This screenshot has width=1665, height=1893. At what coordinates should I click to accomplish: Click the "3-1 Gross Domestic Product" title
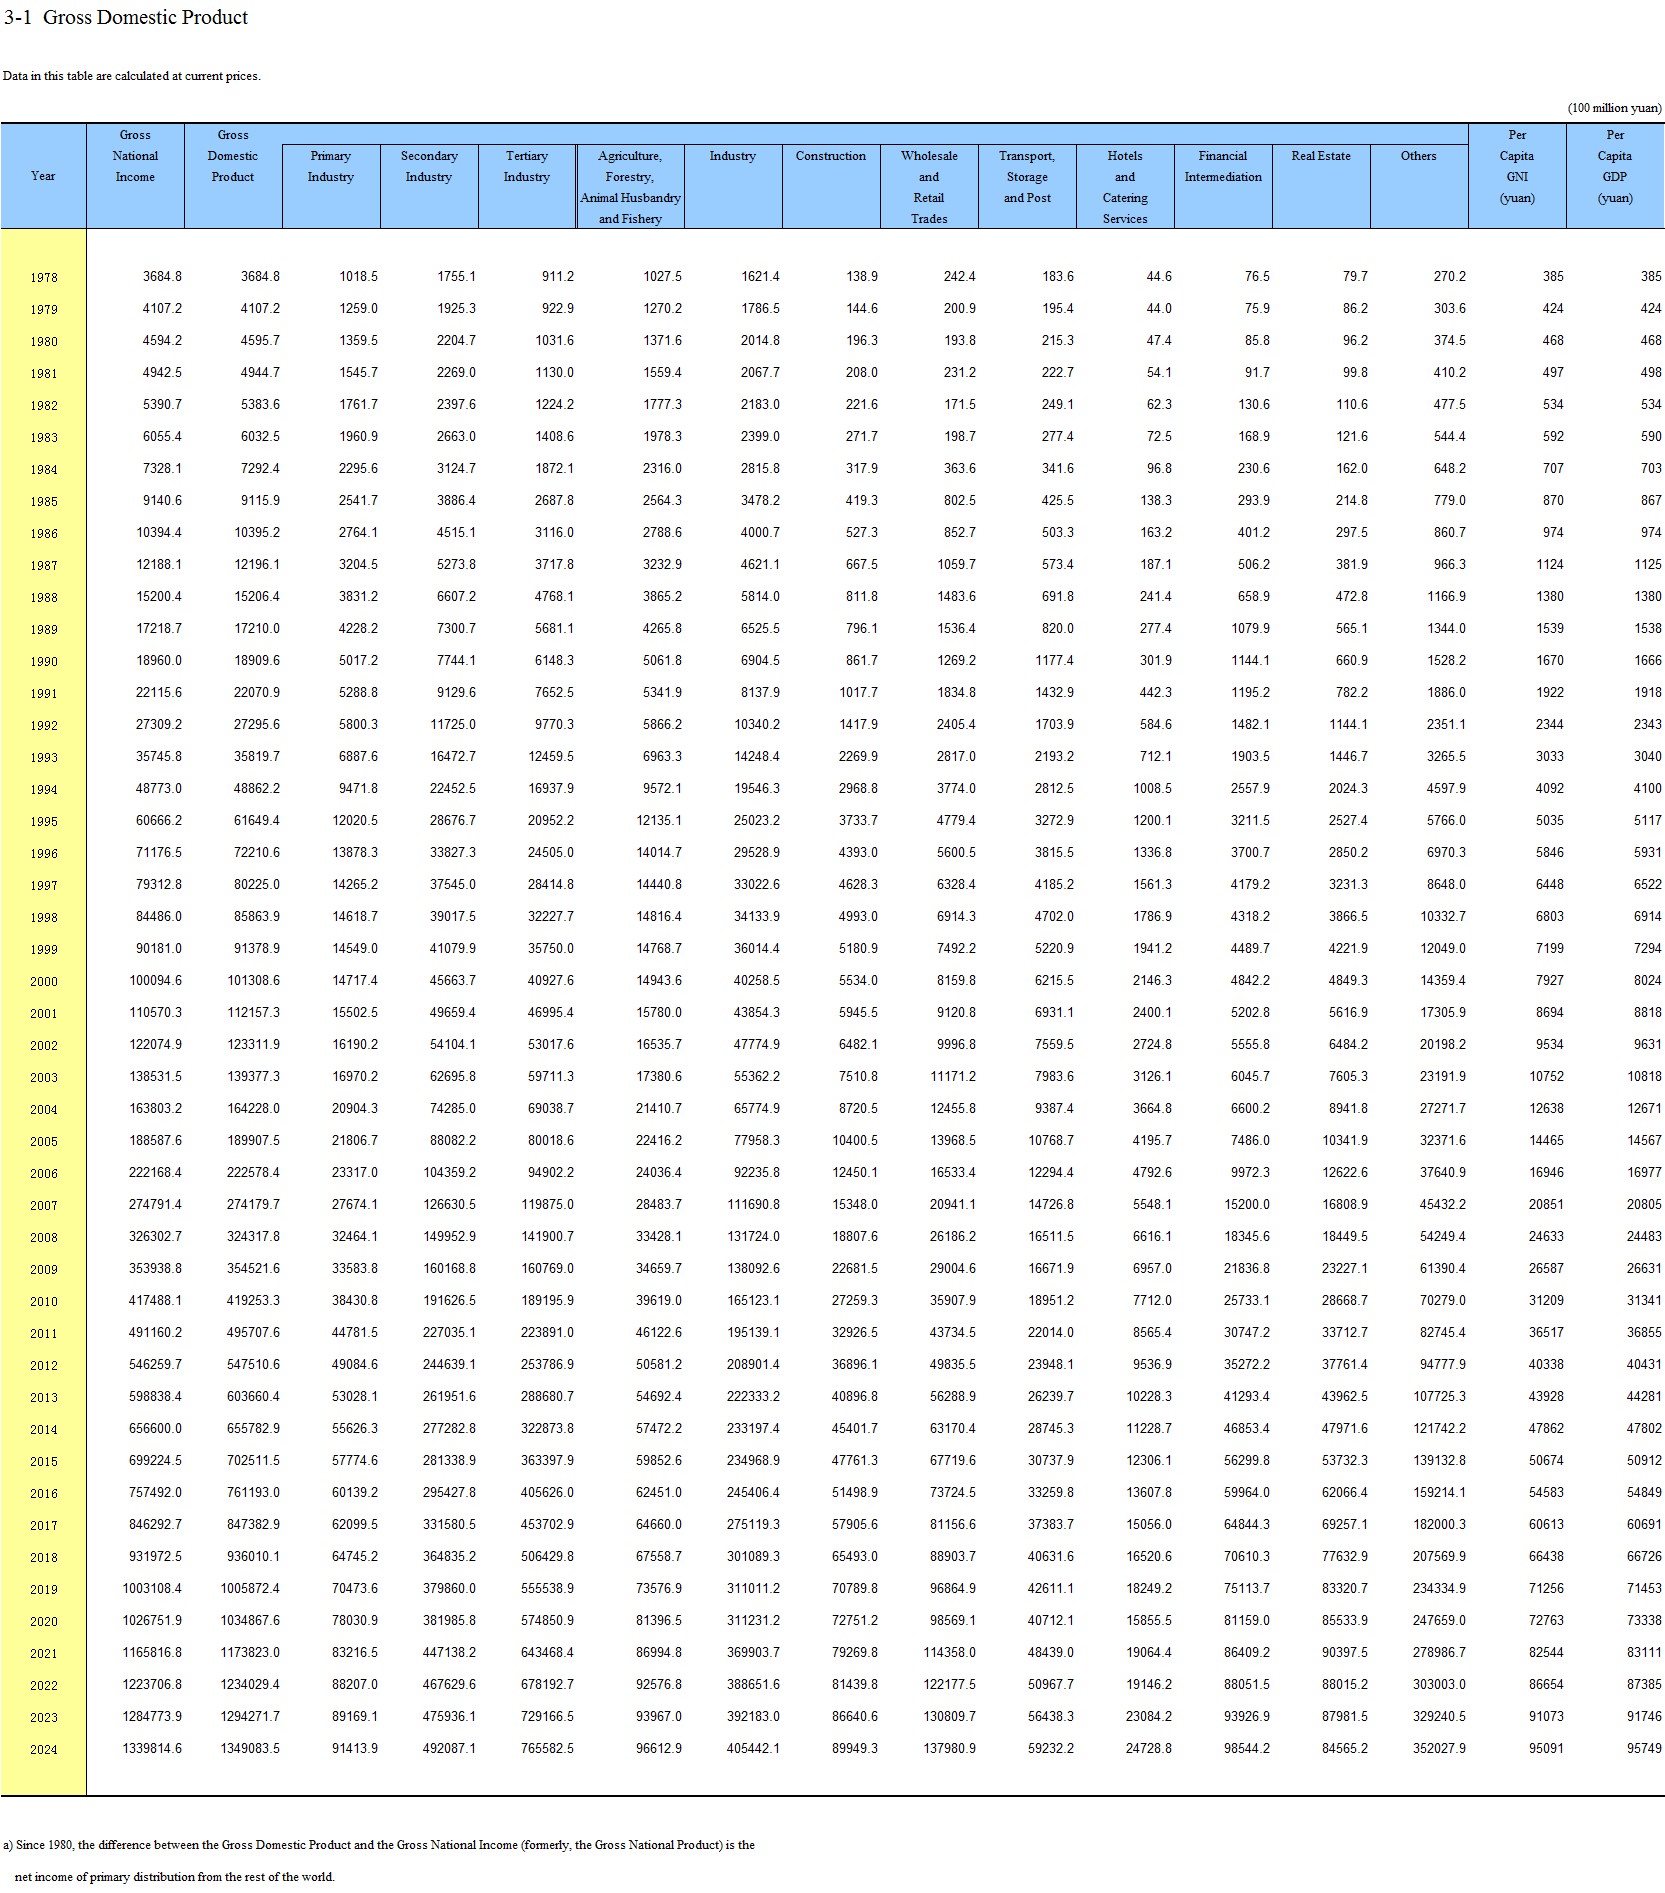coord(126,17)
